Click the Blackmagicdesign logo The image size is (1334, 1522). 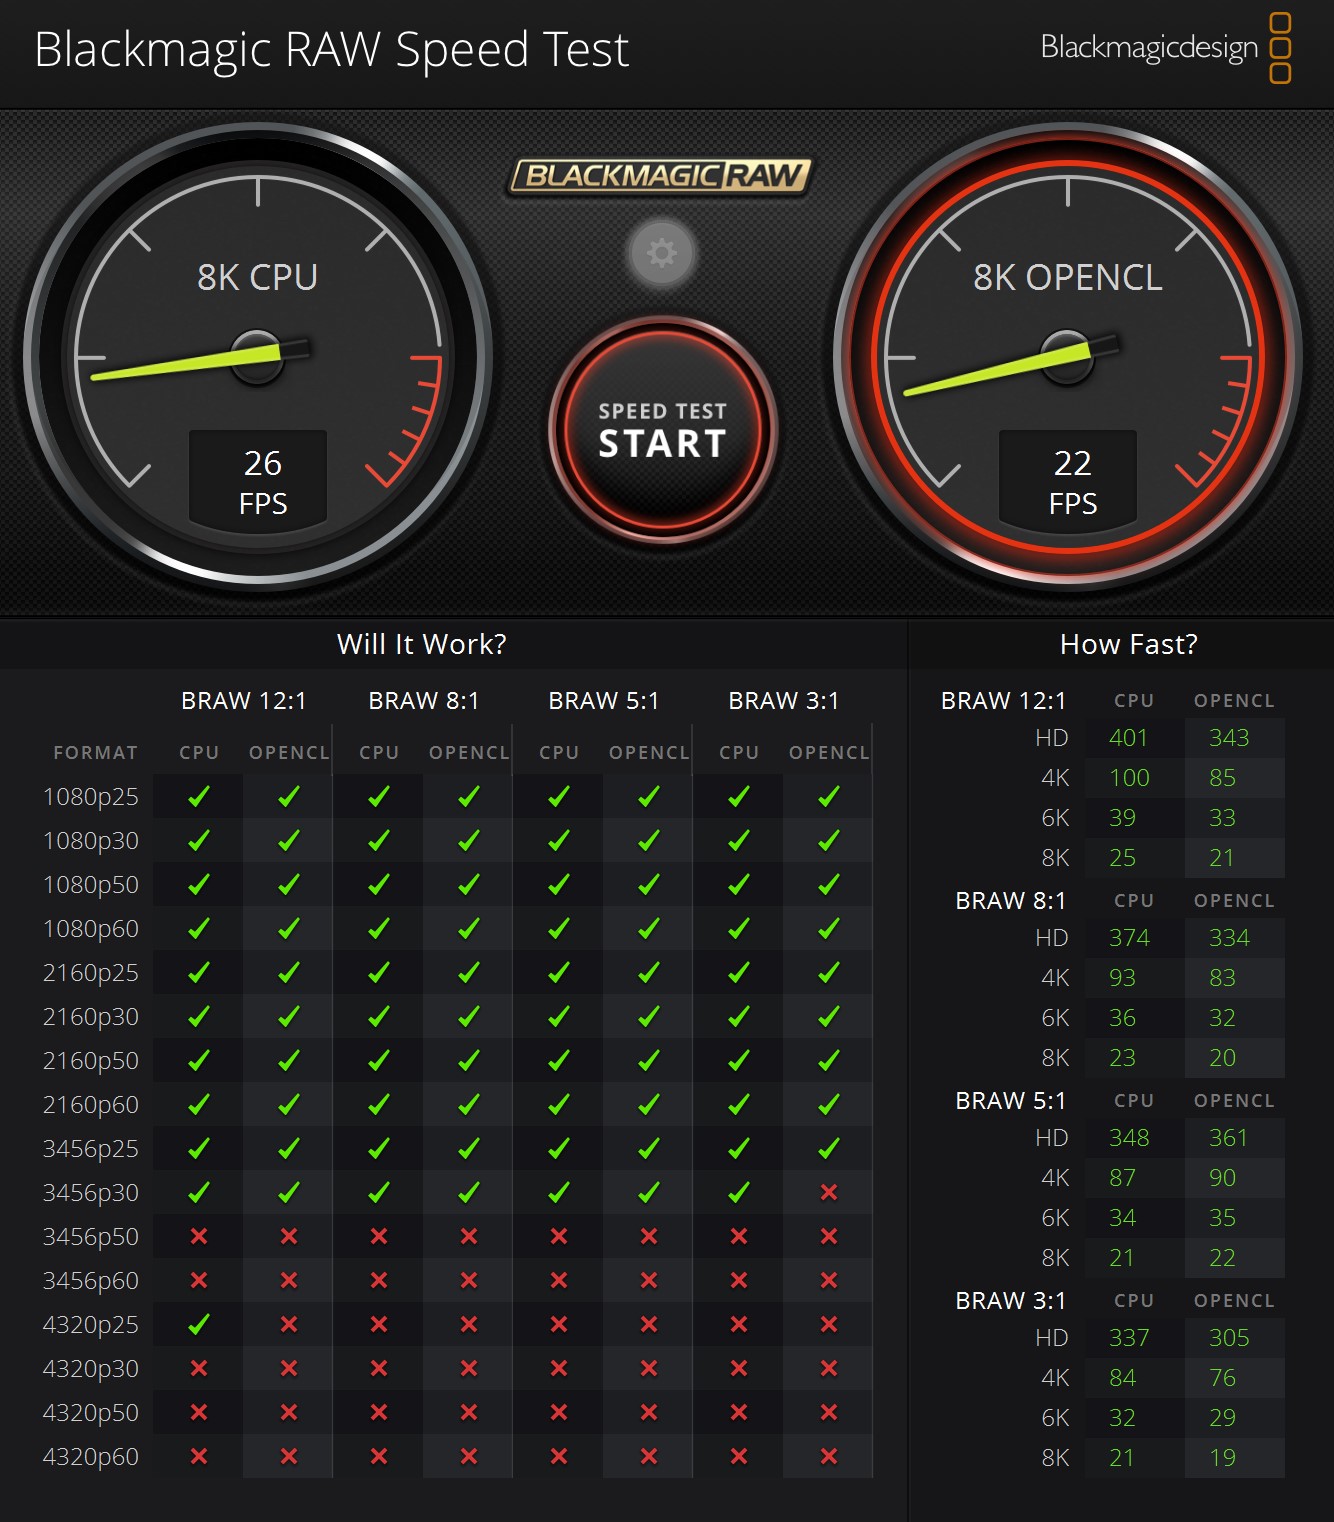coord(1165,47)
